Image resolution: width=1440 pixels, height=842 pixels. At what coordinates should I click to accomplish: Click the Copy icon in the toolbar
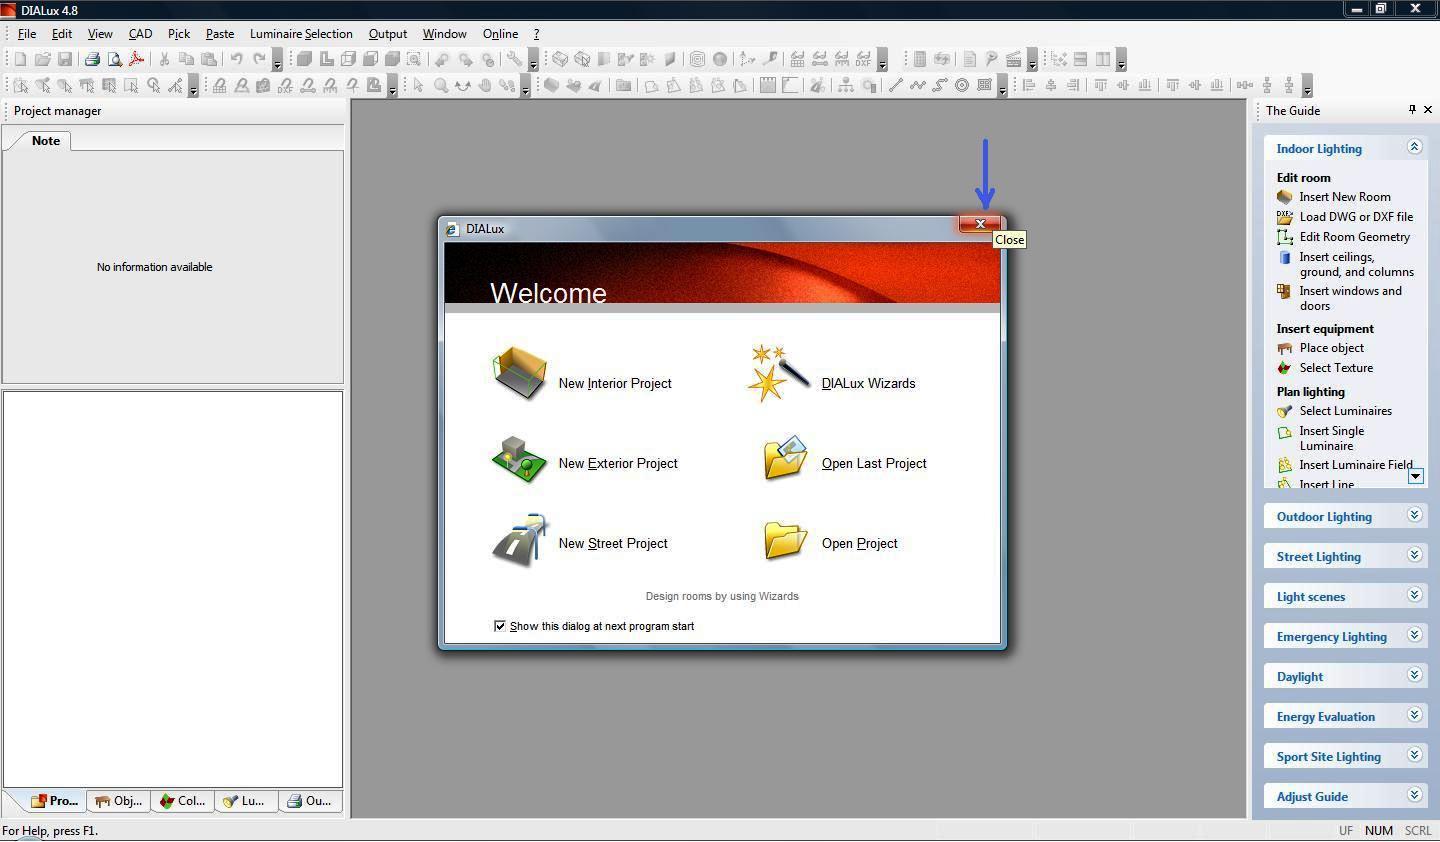(x=186, y=59)
